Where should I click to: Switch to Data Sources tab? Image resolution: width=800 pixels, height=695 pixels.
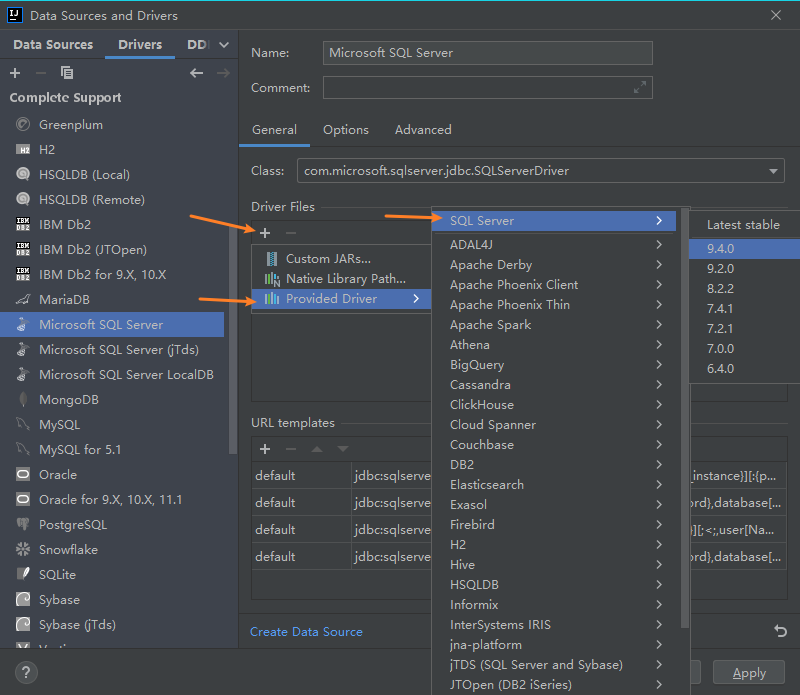[53, 45]
